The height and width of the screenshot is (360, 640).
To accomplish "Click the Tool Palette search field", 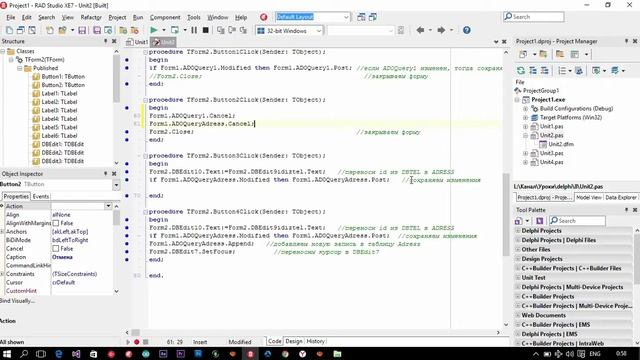I will [x=577, y=221].
